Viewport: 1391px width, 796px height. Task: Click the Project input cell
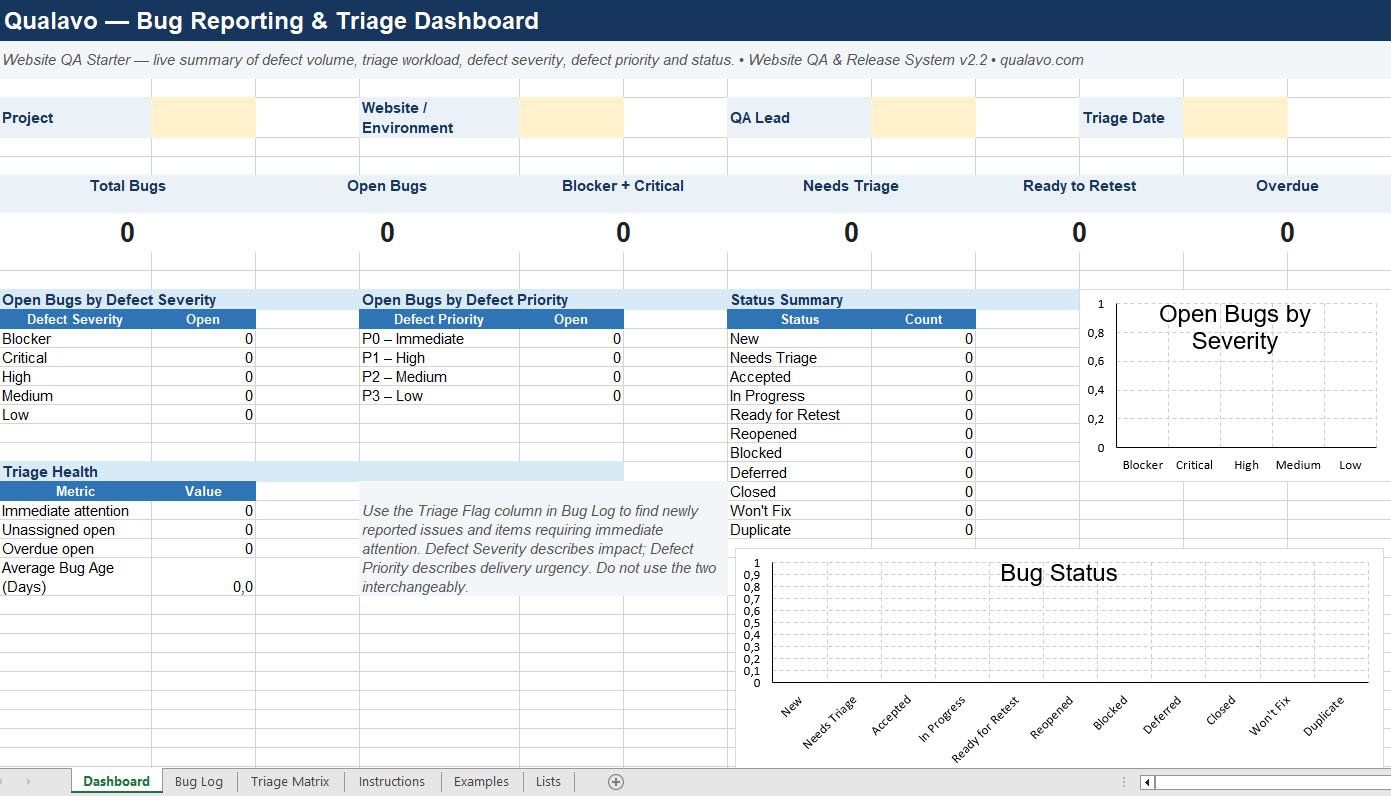(203, 118)
